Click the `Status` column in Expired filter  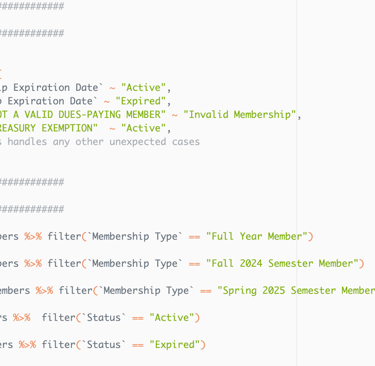click(104, 344)
